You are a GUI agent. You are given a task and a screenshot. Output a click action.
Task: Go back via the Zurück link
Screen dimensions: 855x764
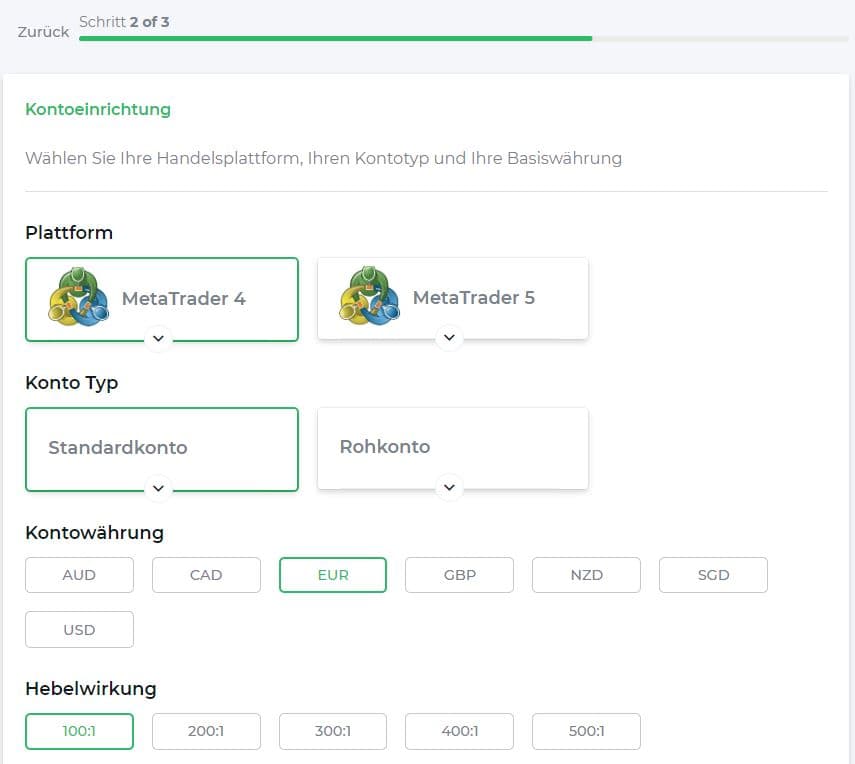pyautogui.click(x=44, y=32)
